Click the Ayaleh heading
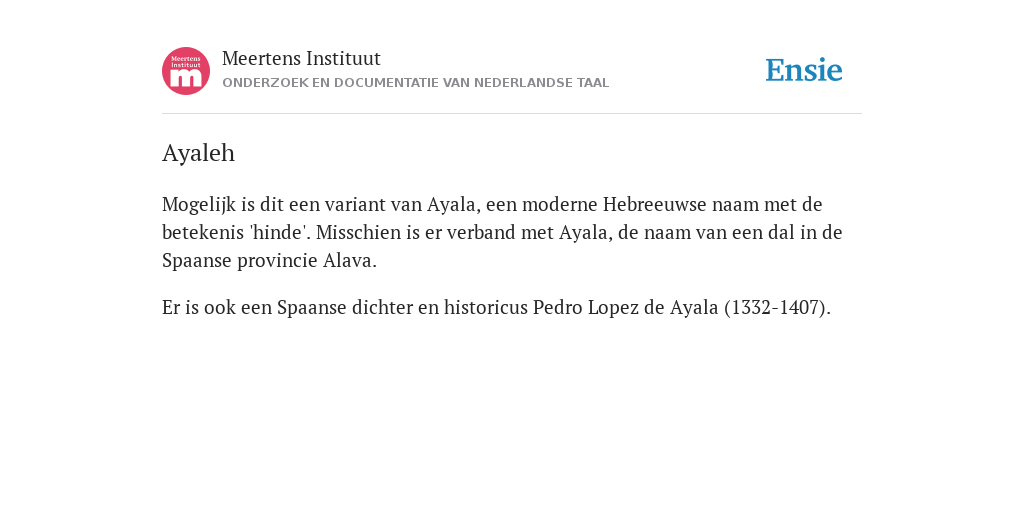This screenshot has width=1024, height=512. pyautogui.click(x=199, y=153)
